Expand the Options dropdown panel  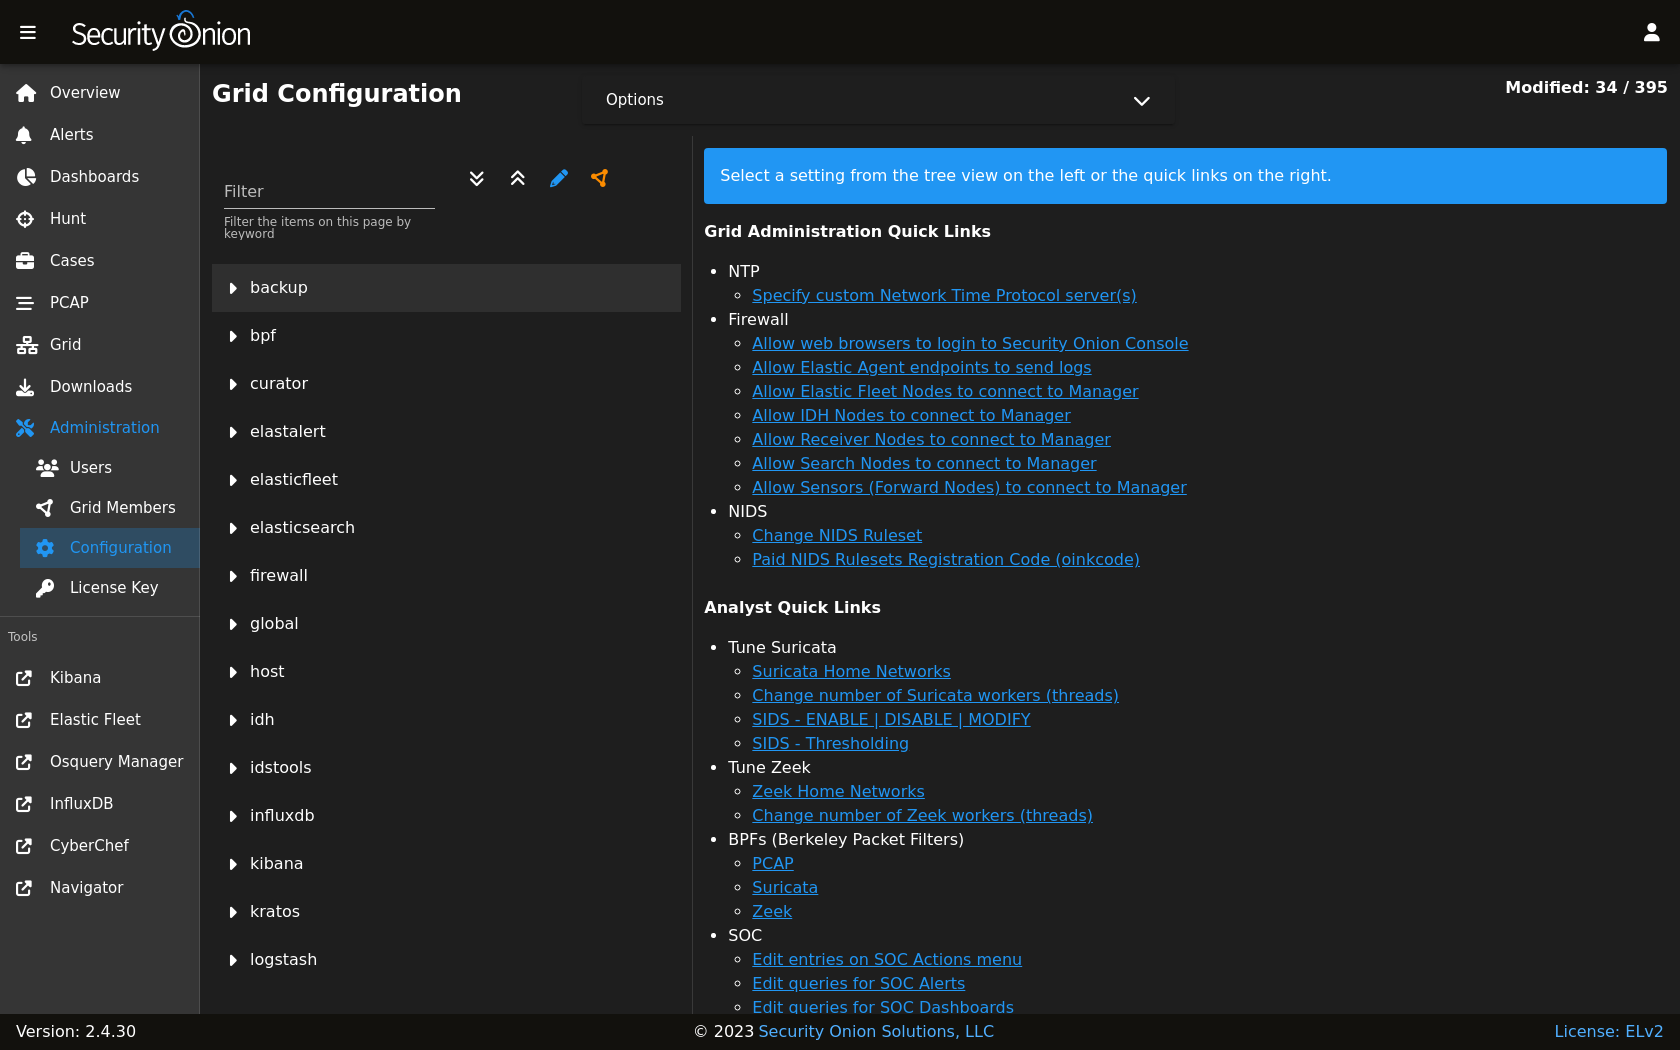coord(878,100)
